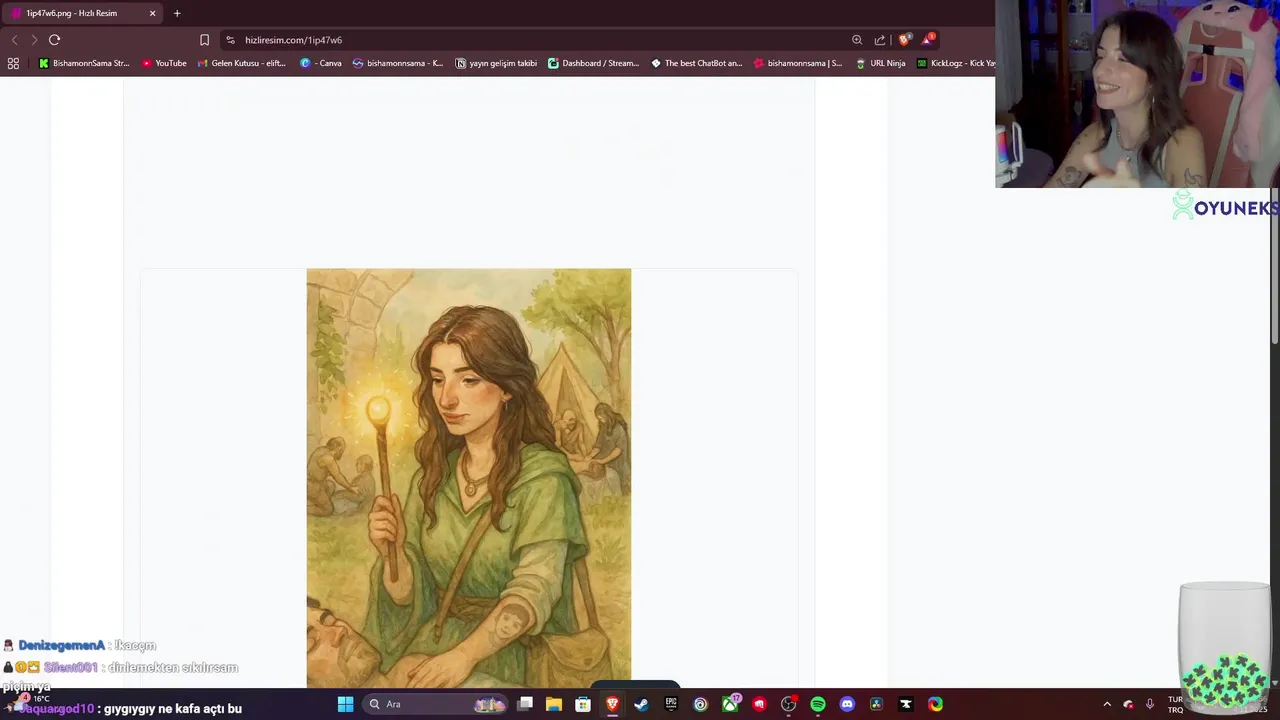Open Microsoft Store from the taskbar

click(583, 704)
